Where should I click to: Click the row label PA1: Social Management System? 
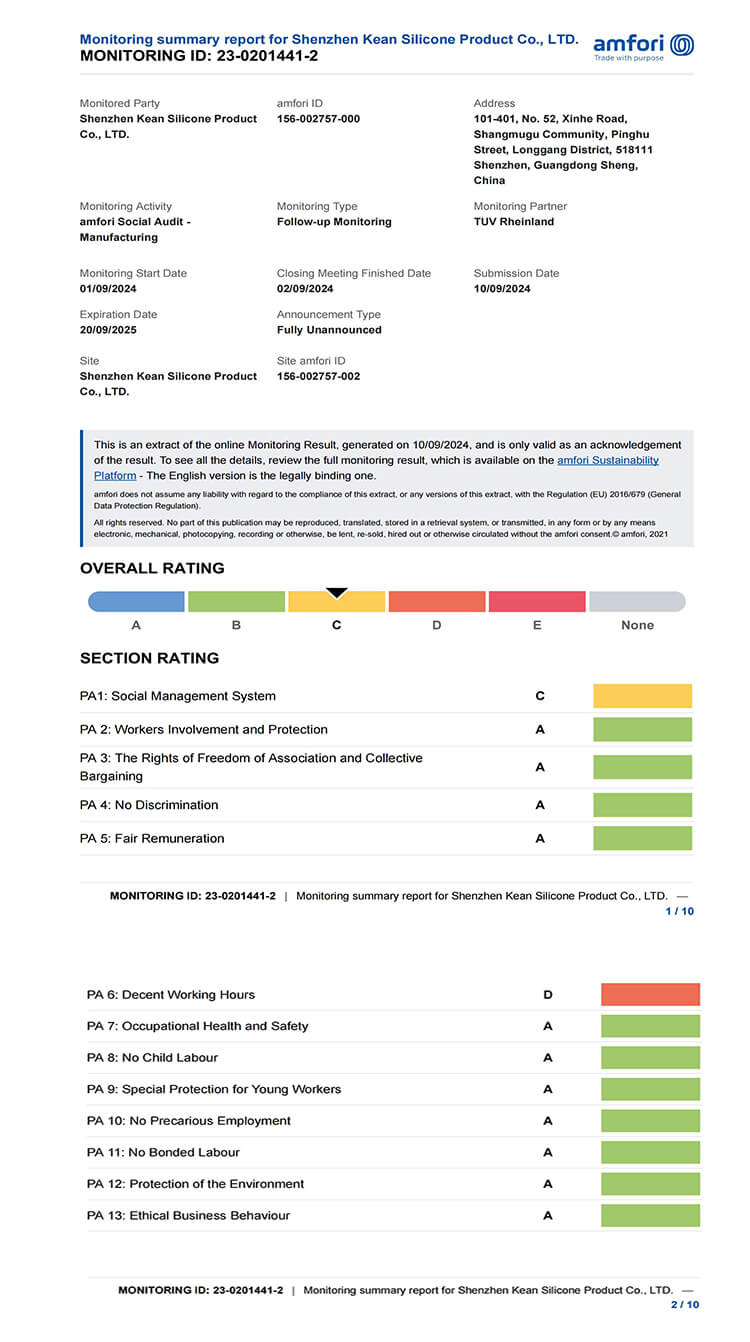click(x=178, y=696)
